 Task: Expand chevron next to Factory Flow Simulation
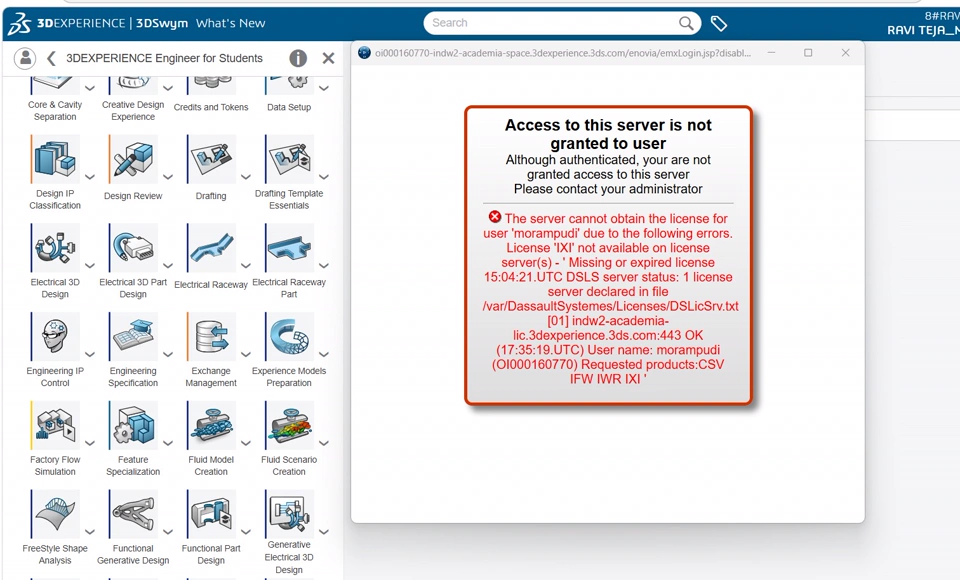tap(90, 443)
